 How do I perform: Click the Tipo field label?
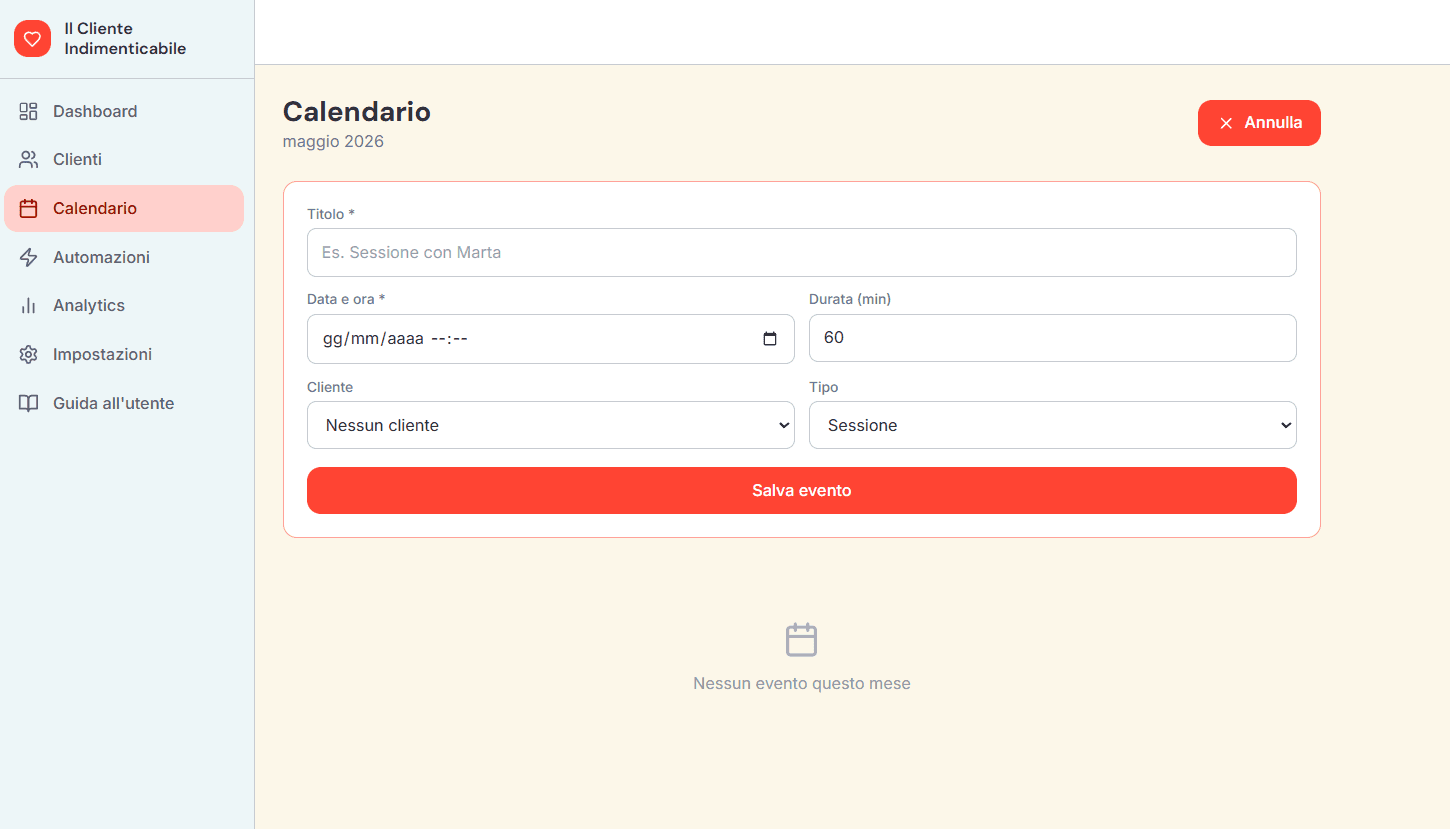[x=824, y=387]
